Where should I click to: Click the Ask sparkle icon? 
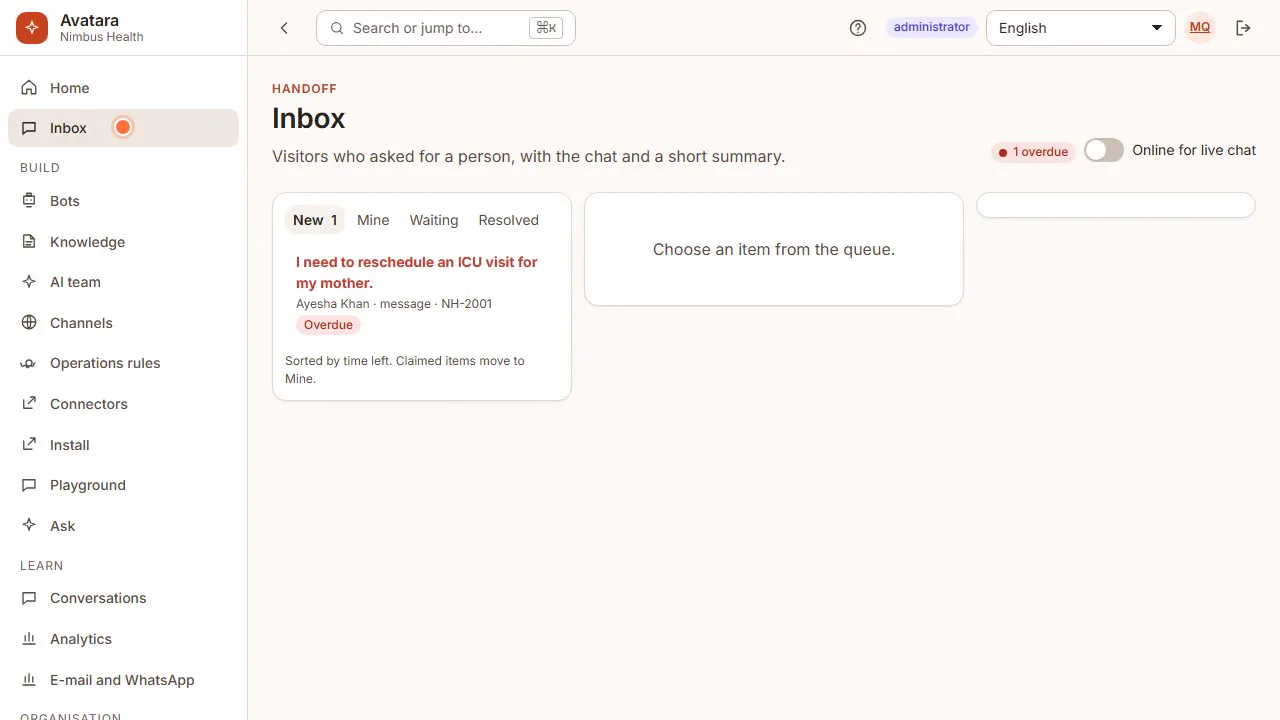click(29, 526)
